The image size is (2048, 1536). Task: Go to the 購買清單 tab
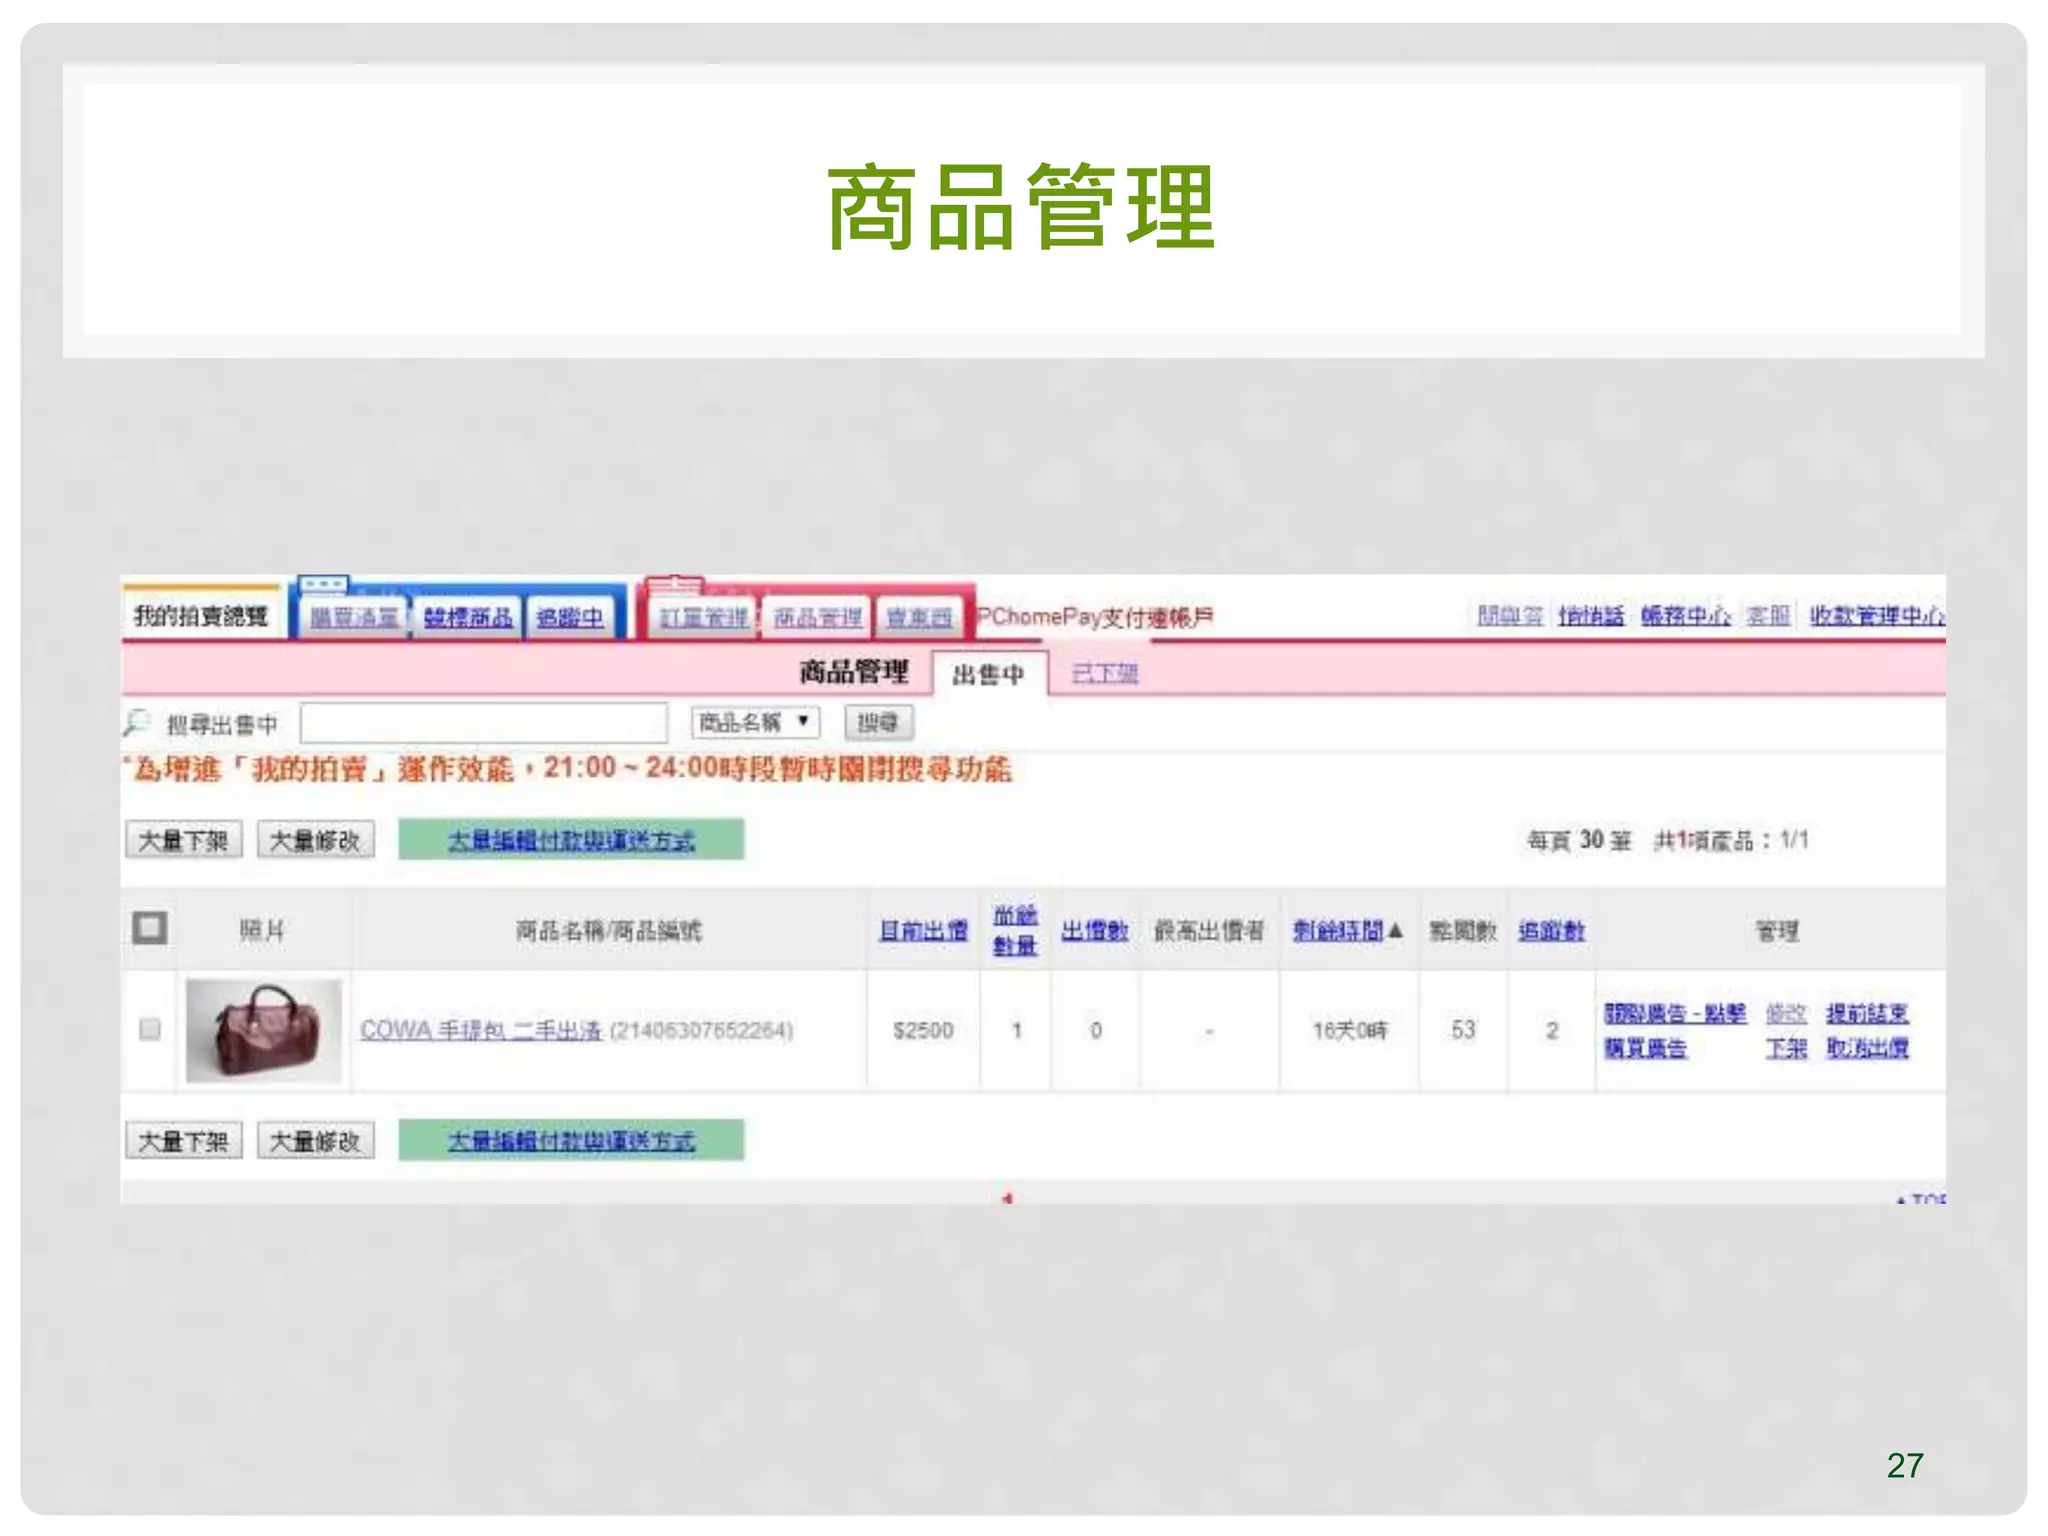(354, 618)
